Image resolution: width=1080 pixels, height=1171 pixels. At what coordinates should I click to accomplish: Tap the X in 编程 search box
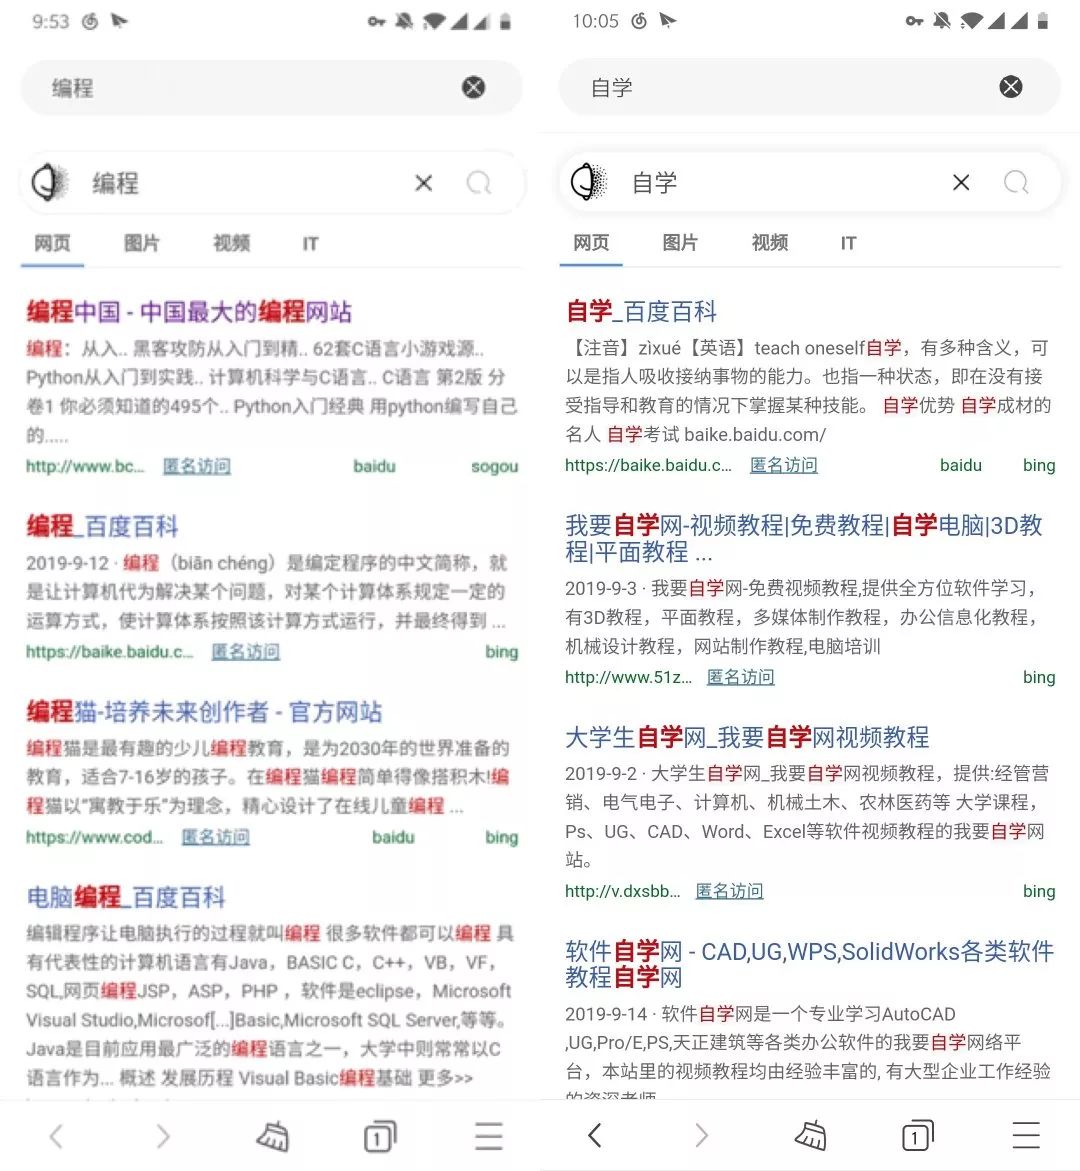[423, 182]
